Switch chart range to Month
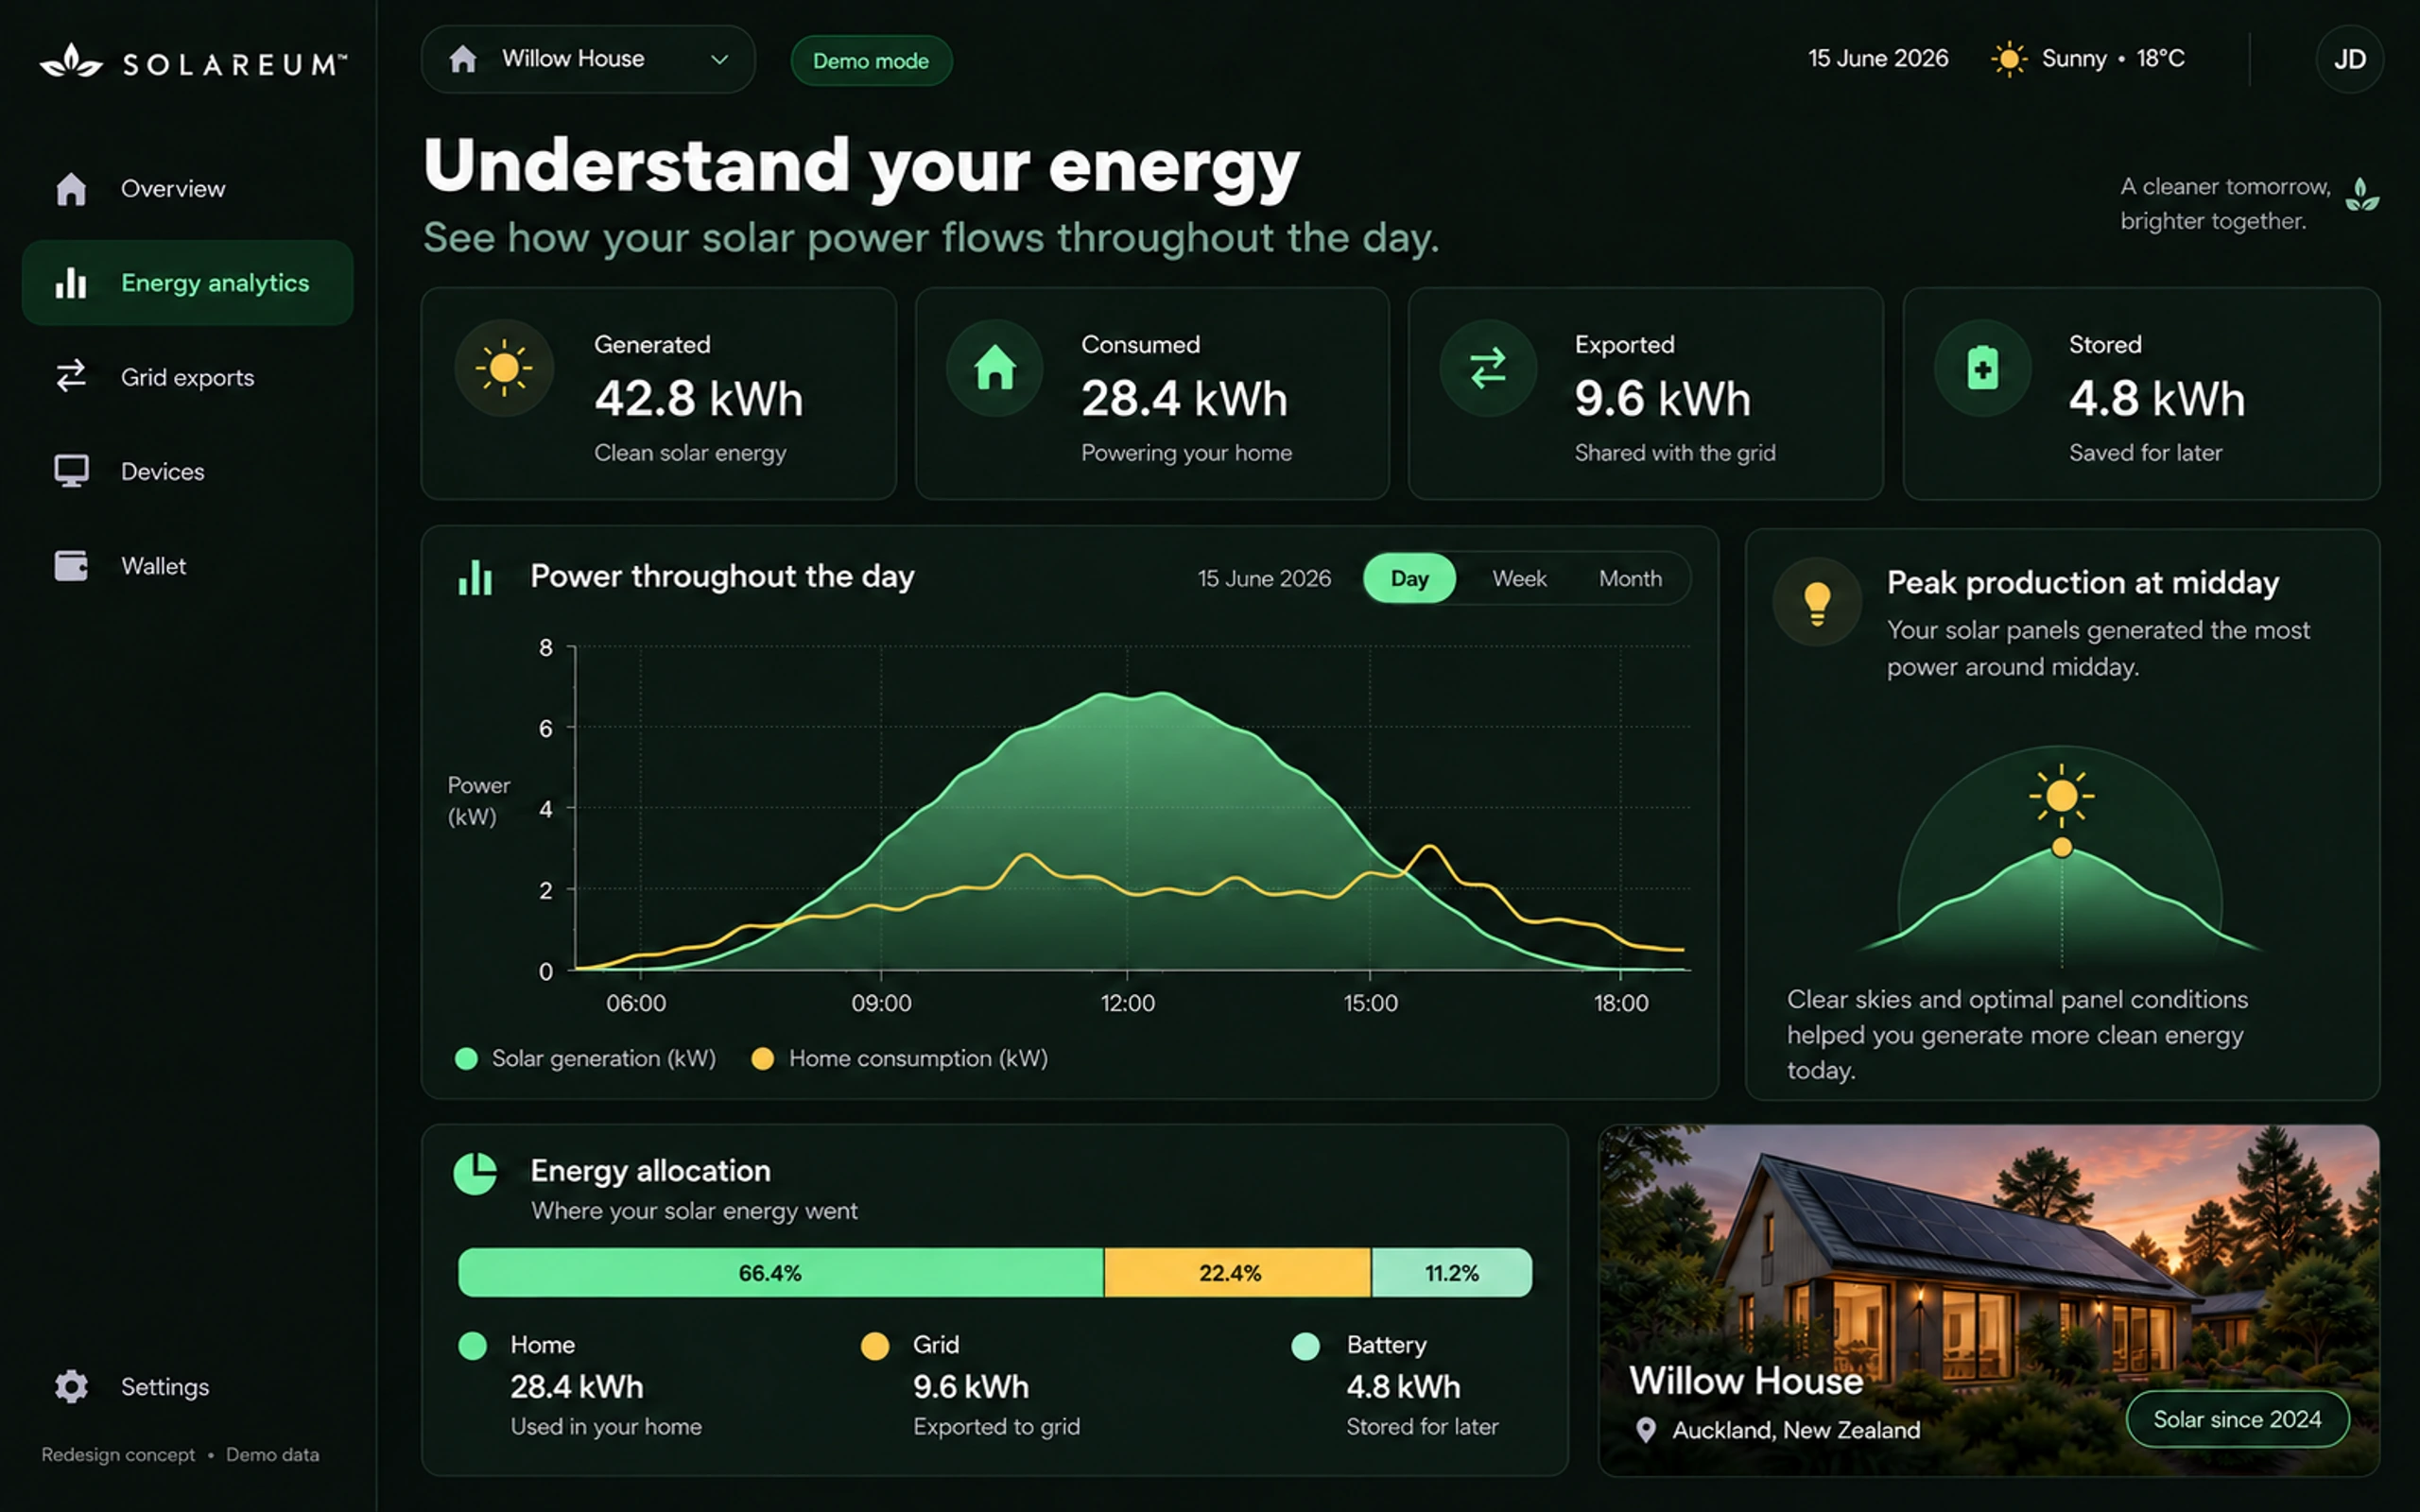This screenshot has width=2420, height=1512. click(x=1630, y=578)
